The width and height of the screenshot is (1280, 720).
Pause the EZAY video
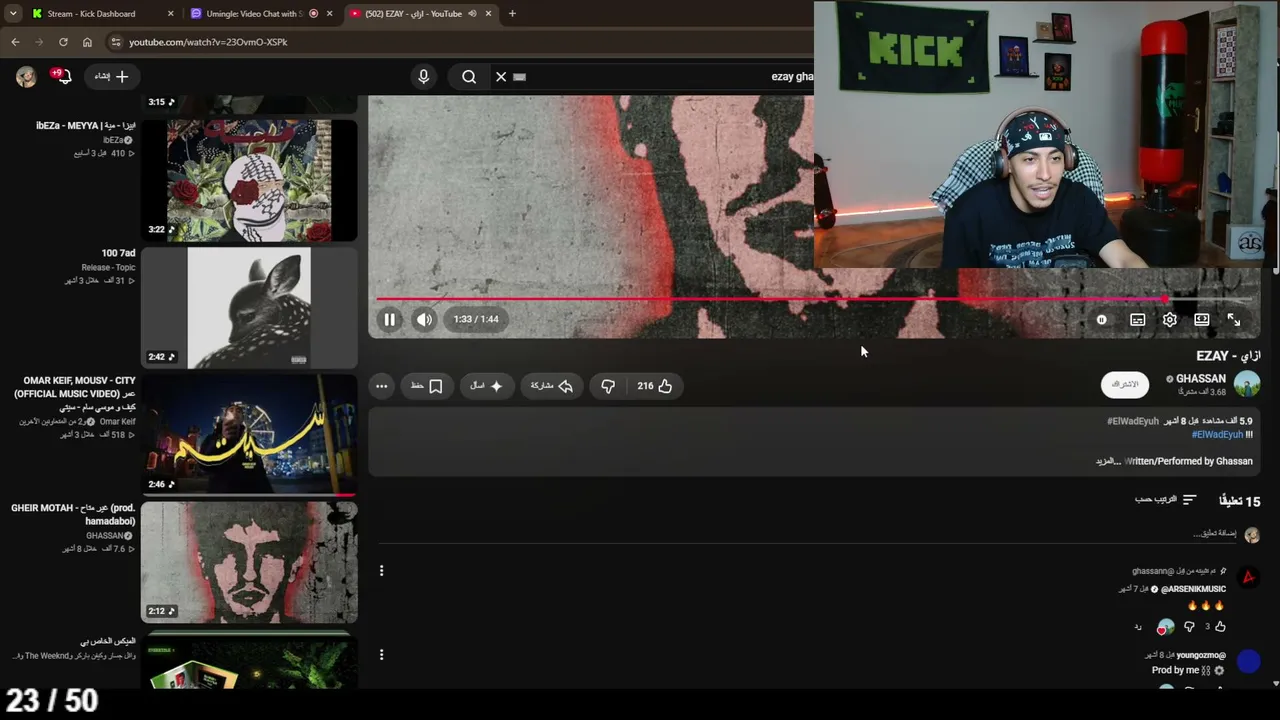coord(389,319)
